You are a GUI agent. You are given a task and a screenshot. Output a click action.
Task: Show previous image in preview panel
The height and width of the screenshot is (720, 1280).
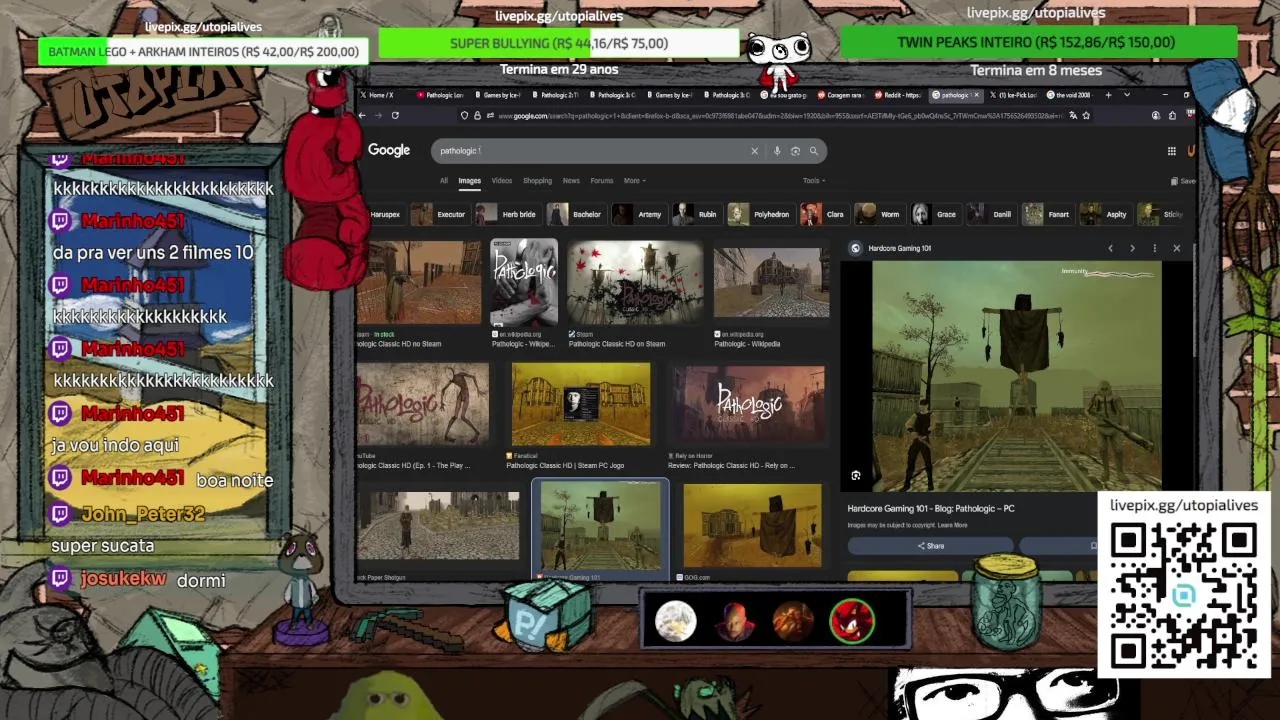1110,248
